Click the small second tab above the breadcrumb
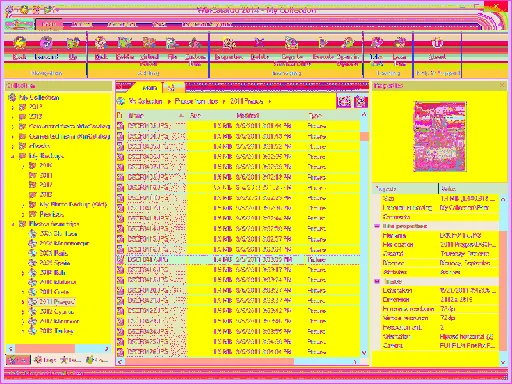Image resolution: width=512 pixels, height=384 pixels. [x=172, y=88]
